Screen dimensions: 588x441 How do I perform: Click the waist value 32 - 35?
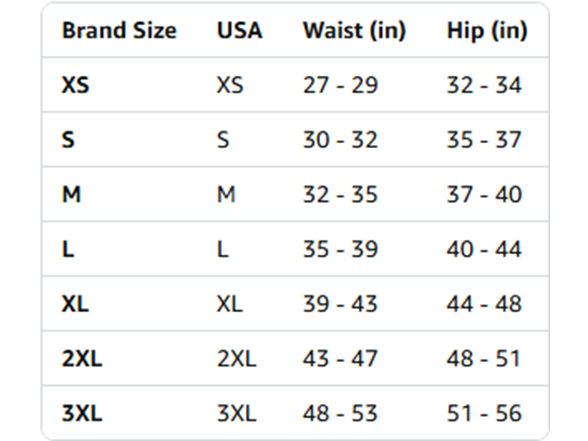pyautogui.click(x=340, y=195)
